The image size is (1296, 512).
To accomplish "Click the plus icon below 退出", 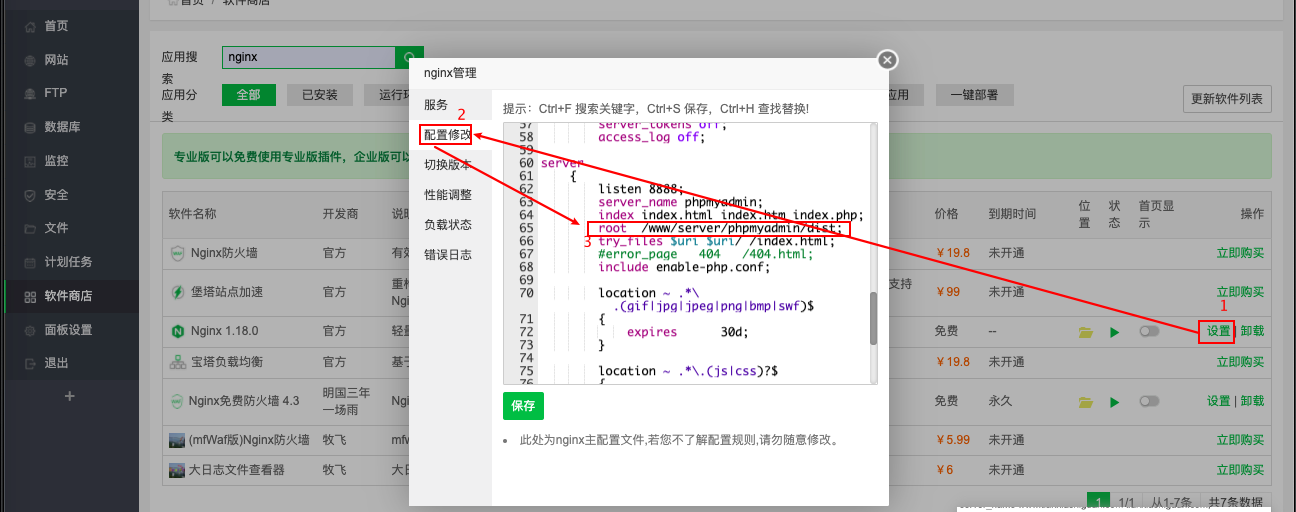I will coord(69,396).
